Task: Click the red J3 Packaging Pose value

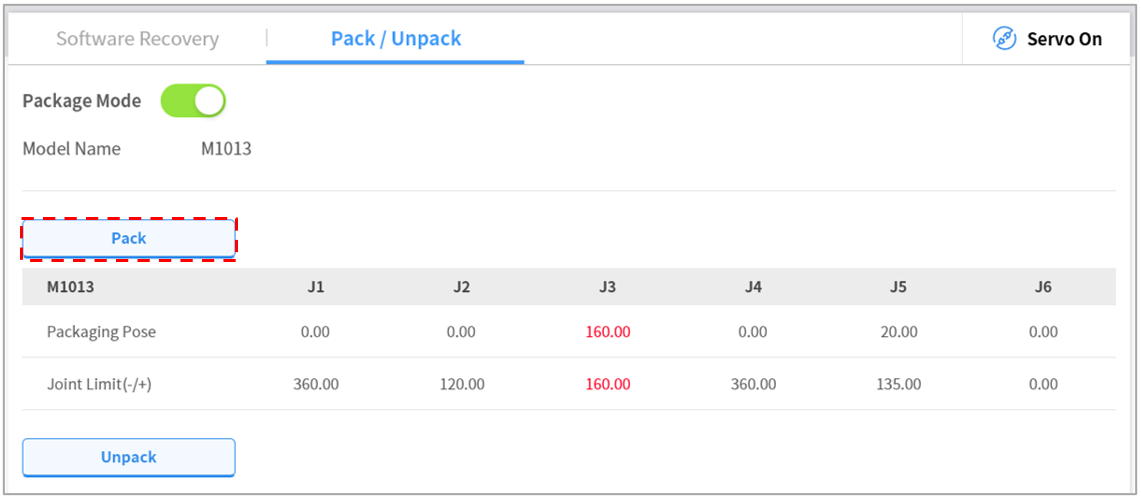Action: [x=607, y=332]
